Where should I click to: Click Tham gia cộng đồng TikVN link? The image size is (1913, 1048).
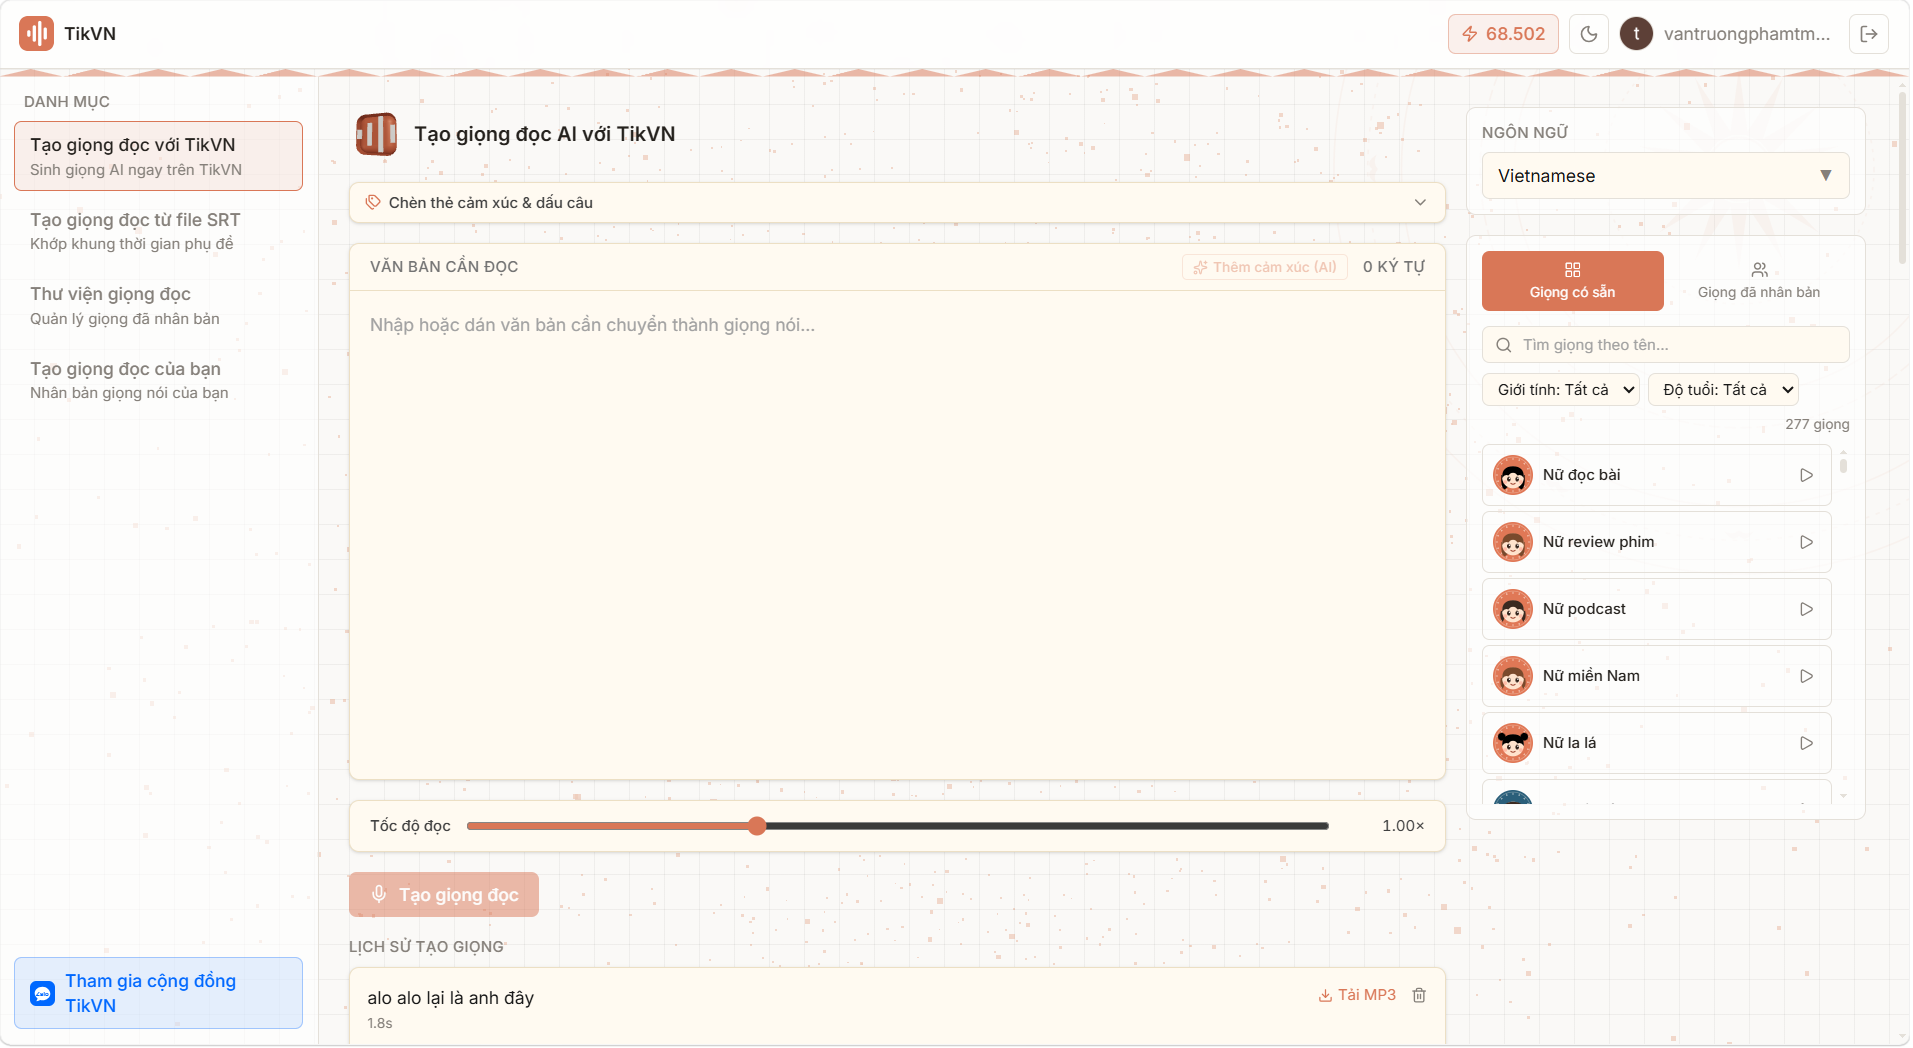click(158, 993)
